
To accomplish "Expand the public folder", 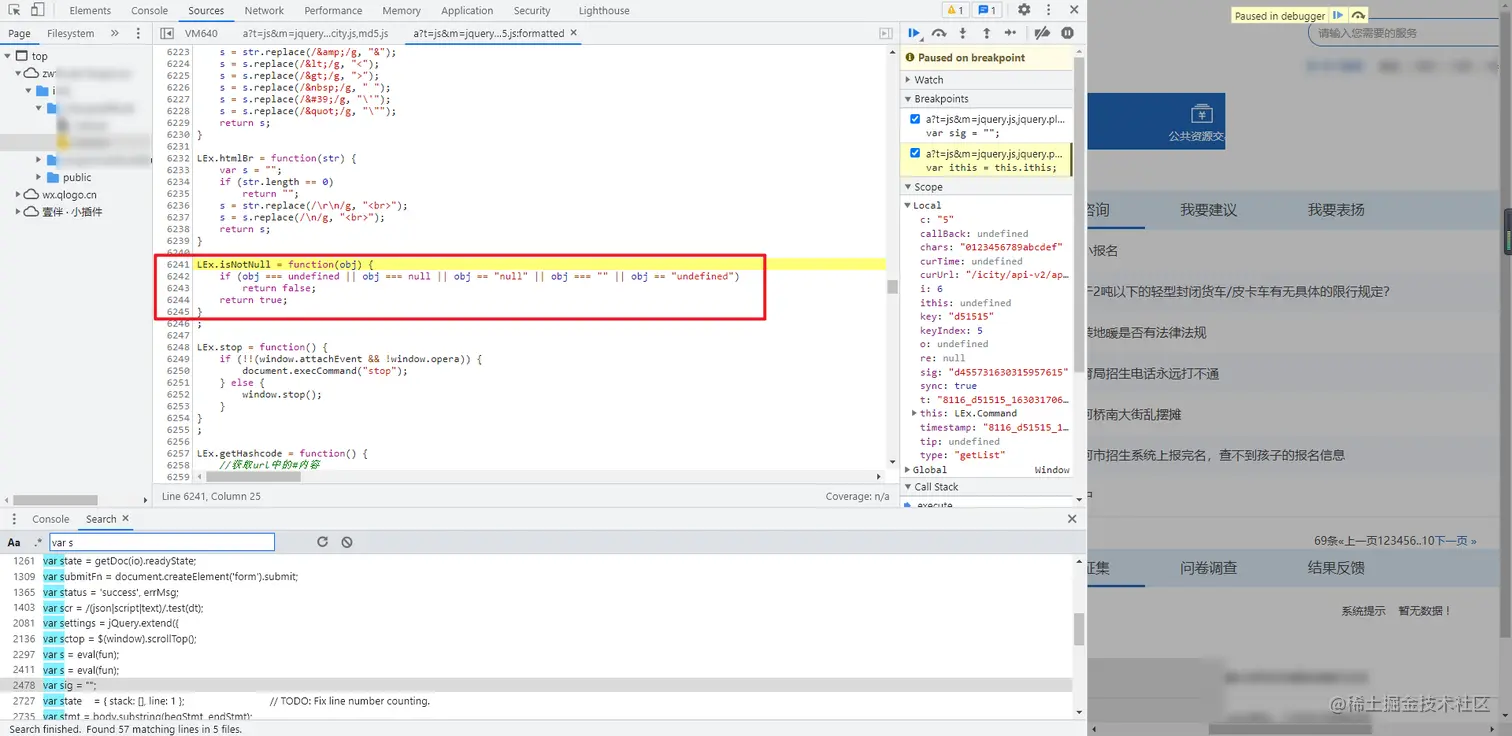I will (x=39, y=177).
